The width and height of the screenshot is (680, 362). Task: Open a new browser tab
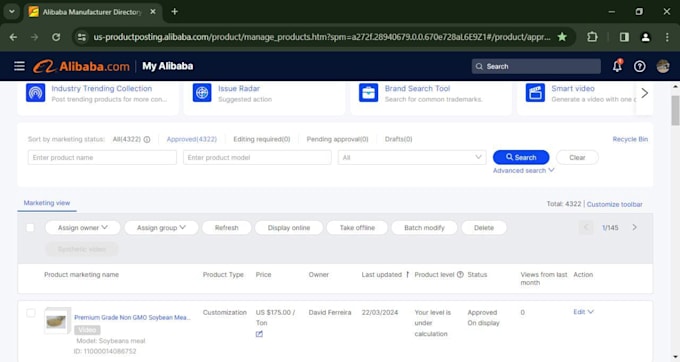[x=175, y=12]
